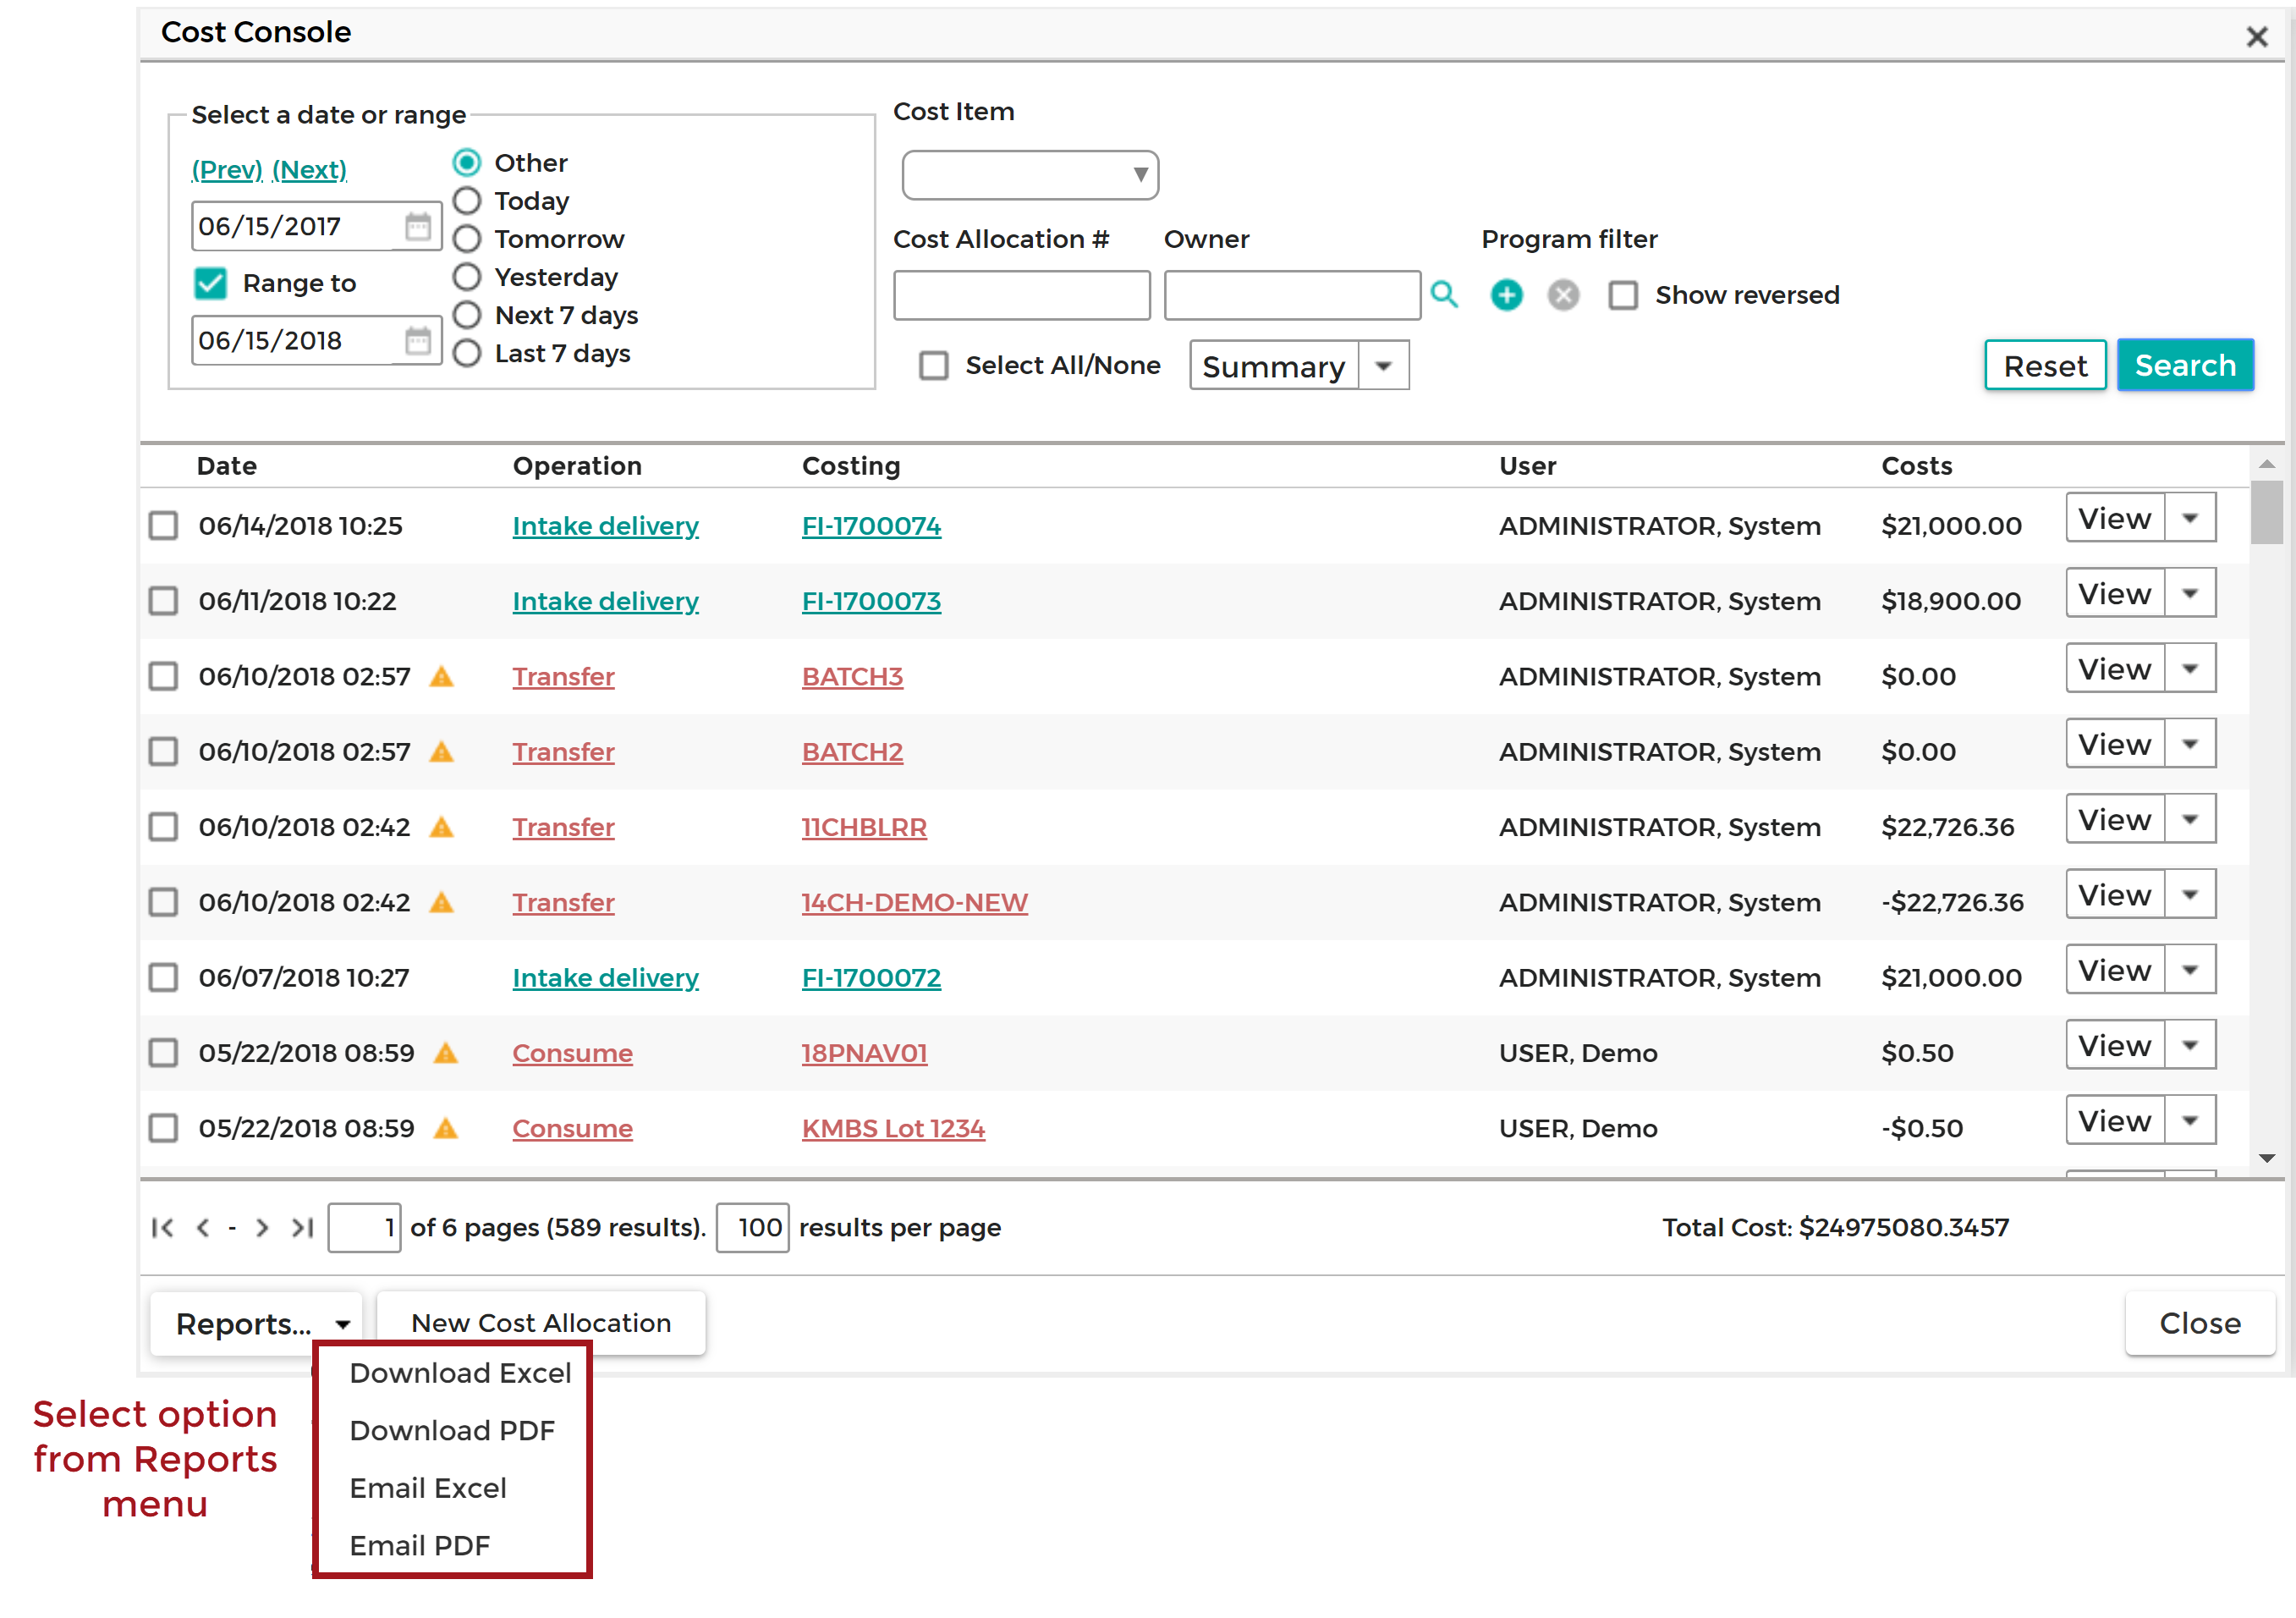Toggle the Select All/None checkbox
This screenshot has height=1618, width=2296.
[933, 365]
